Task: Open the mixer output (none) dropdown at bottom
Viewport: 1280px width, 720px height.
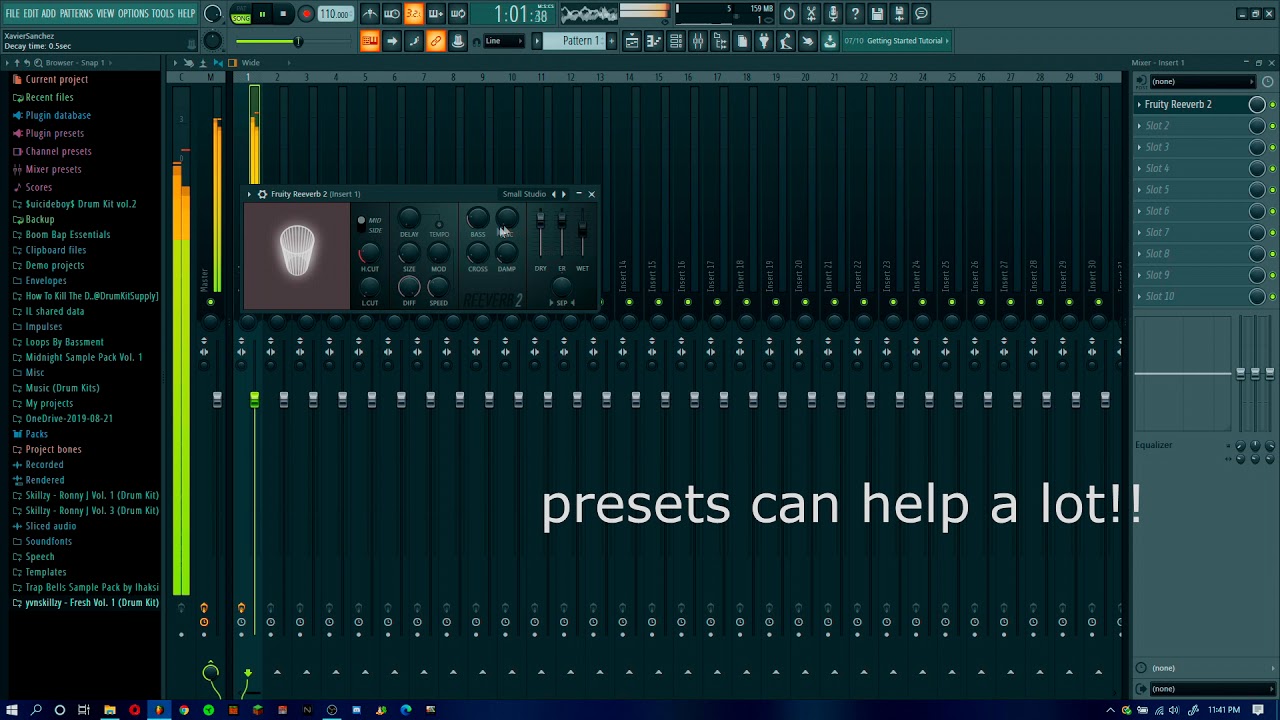Action: [x=1210, y=688]
